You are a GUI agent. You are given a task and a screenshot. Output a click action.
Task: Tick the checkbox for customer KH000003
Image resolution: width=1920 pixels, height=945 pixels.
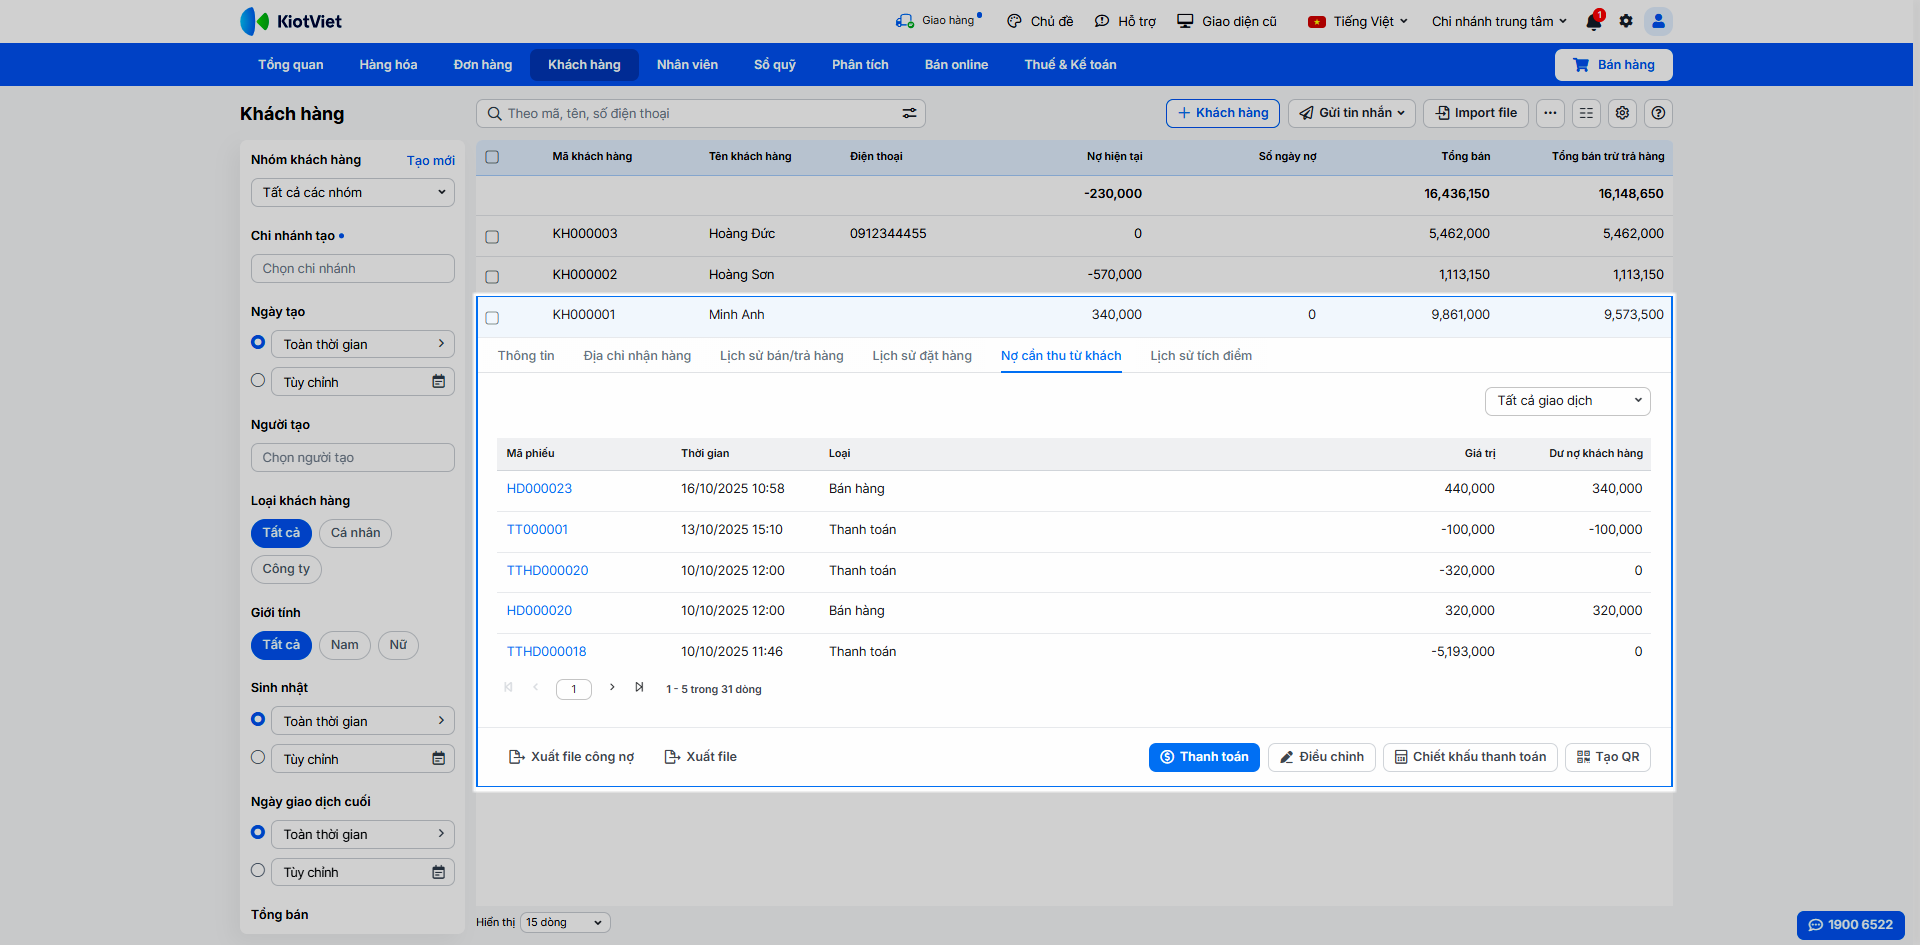click(492, 237)
